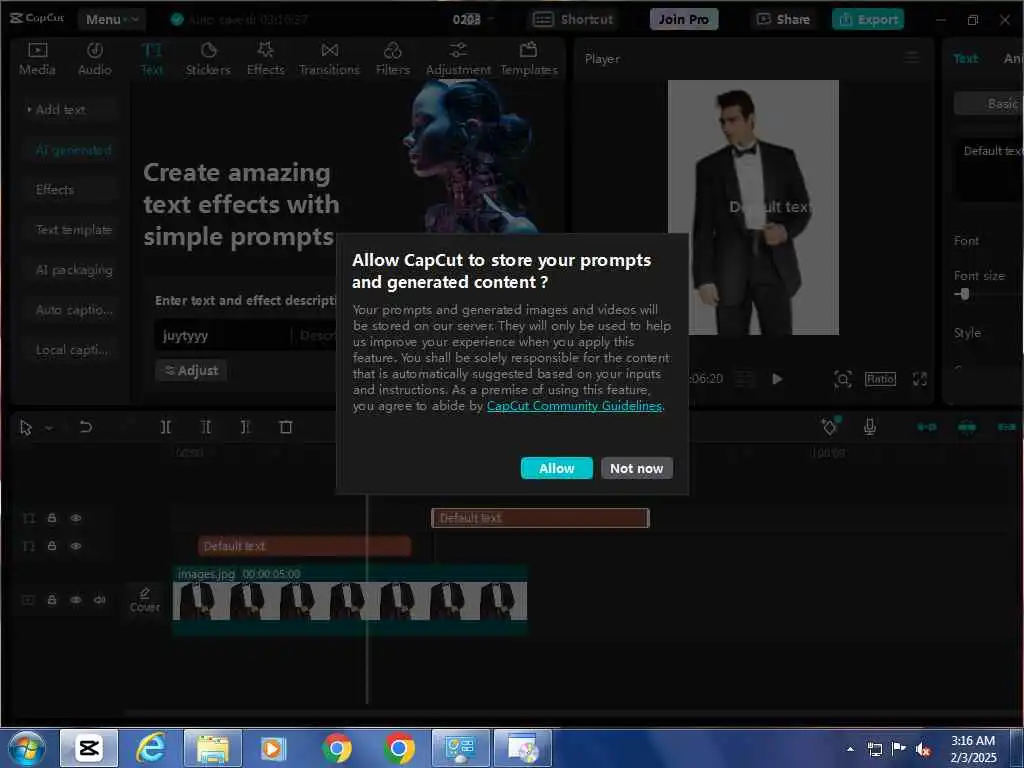Open the Filters panel
The height and width of the screenshot is (768, 1024).
392,59
